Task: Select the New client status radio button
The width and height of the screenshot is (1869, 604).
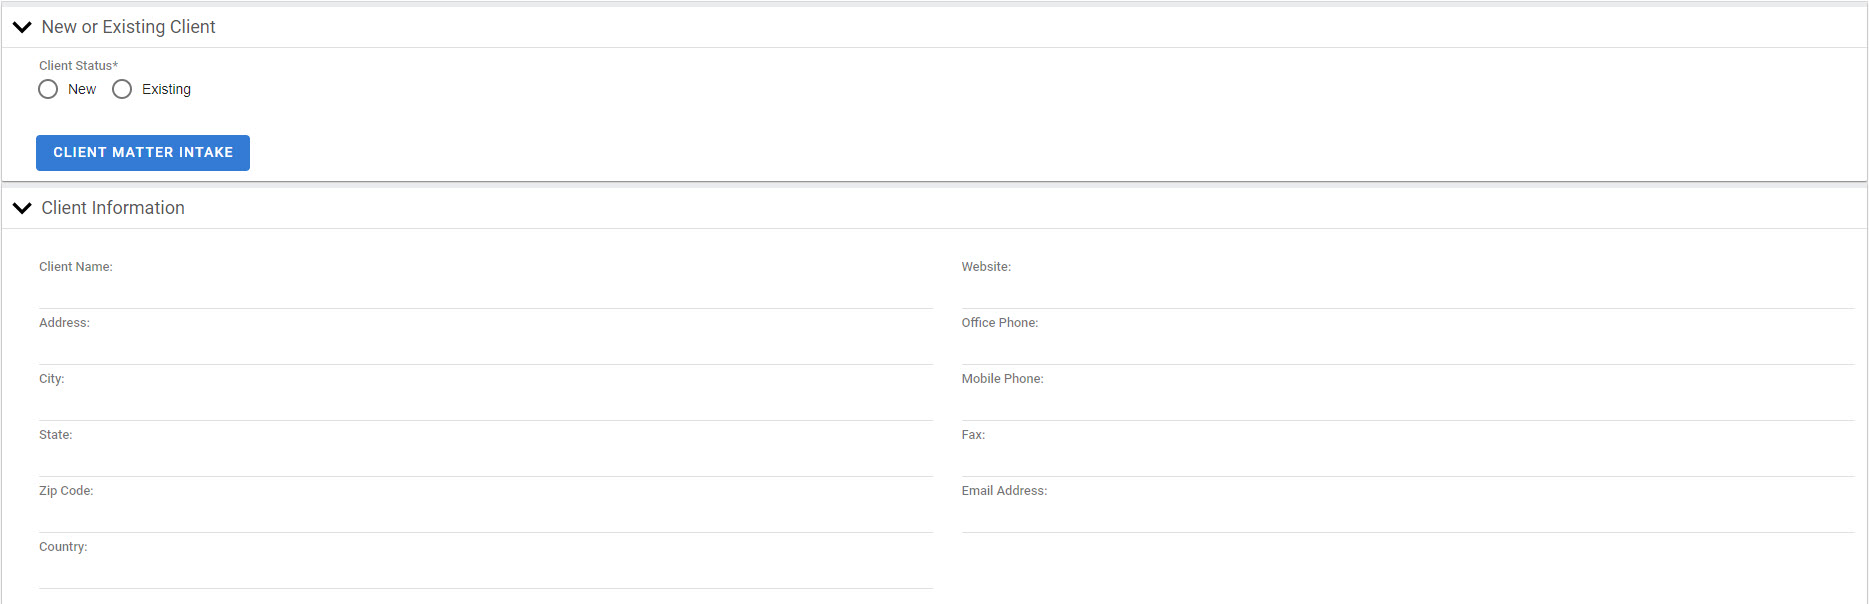Action: [48, 89]
